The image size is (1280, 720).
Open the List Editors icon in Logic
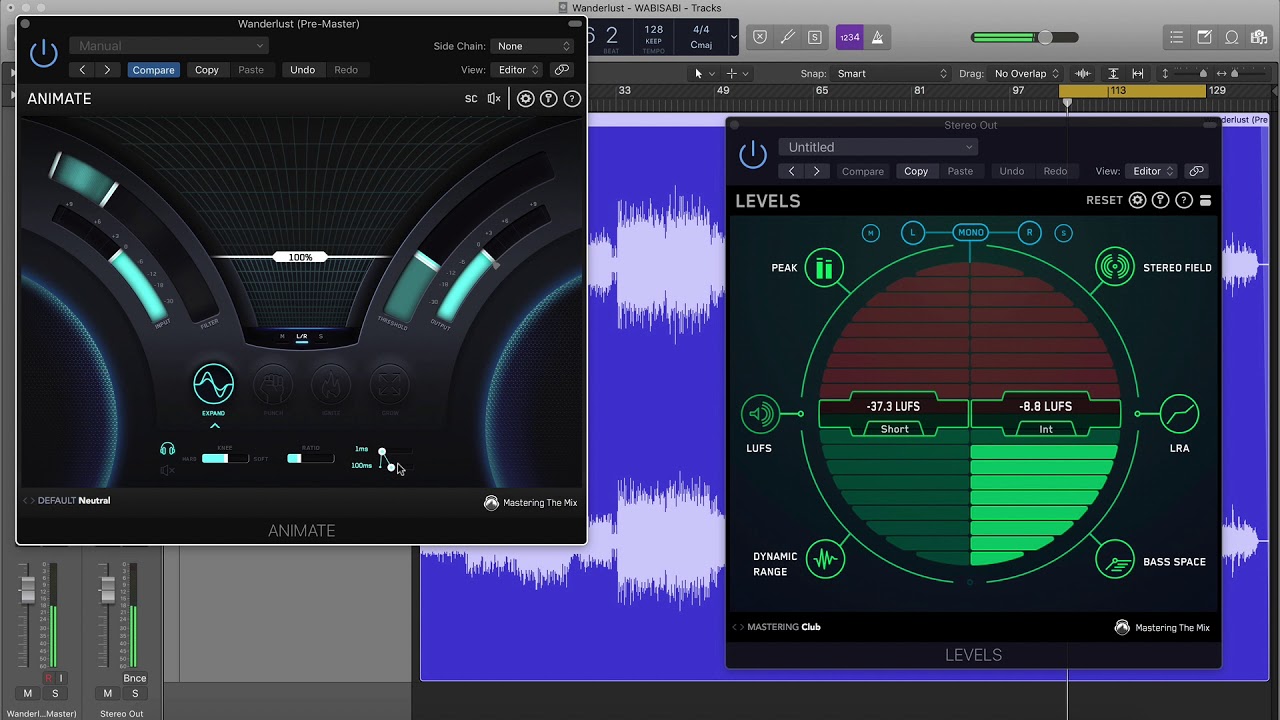(x=1177, y=37)
